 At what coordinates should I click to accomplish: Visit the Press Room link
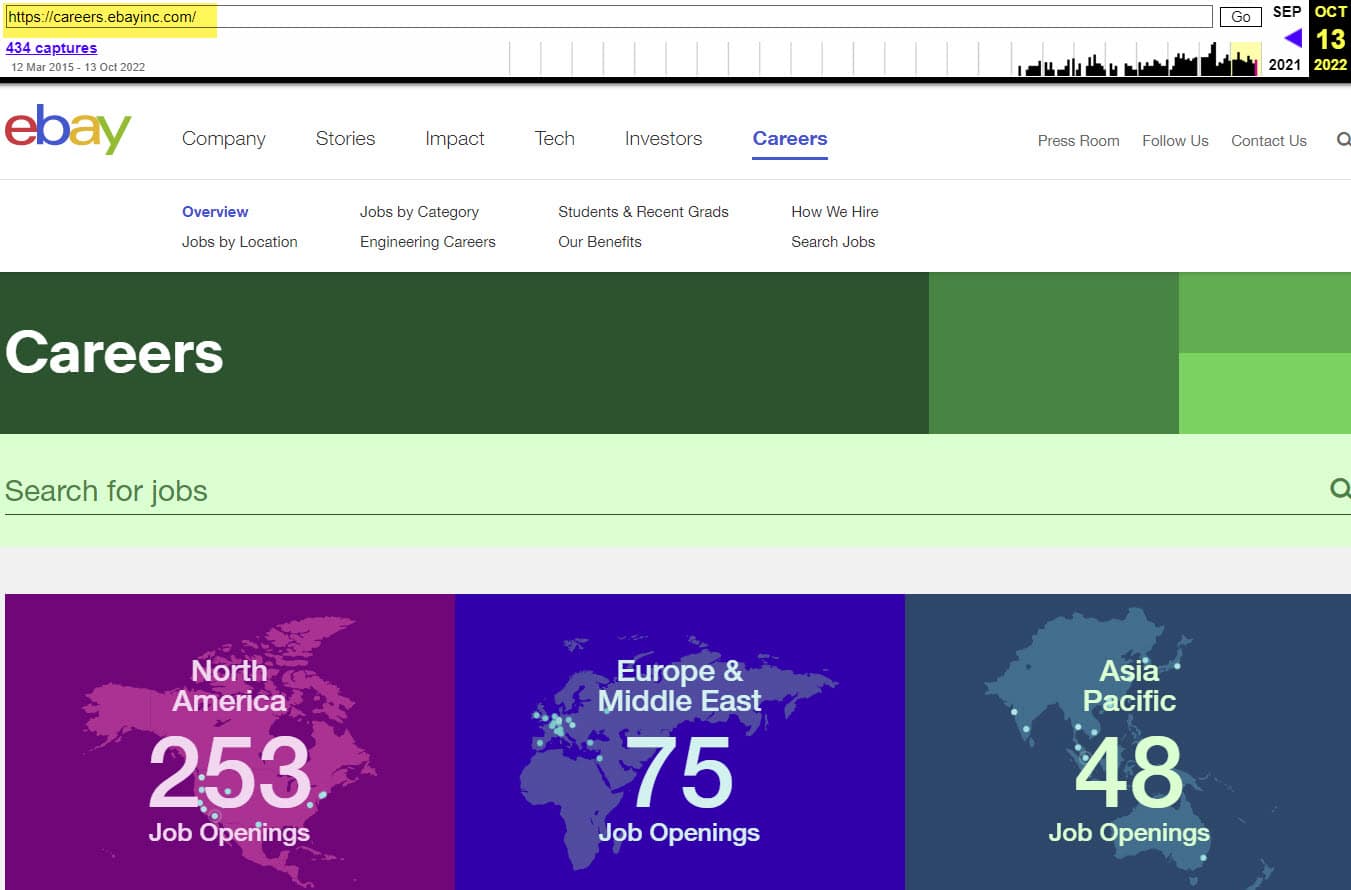pyautogui.click(x=1078, y=141)
